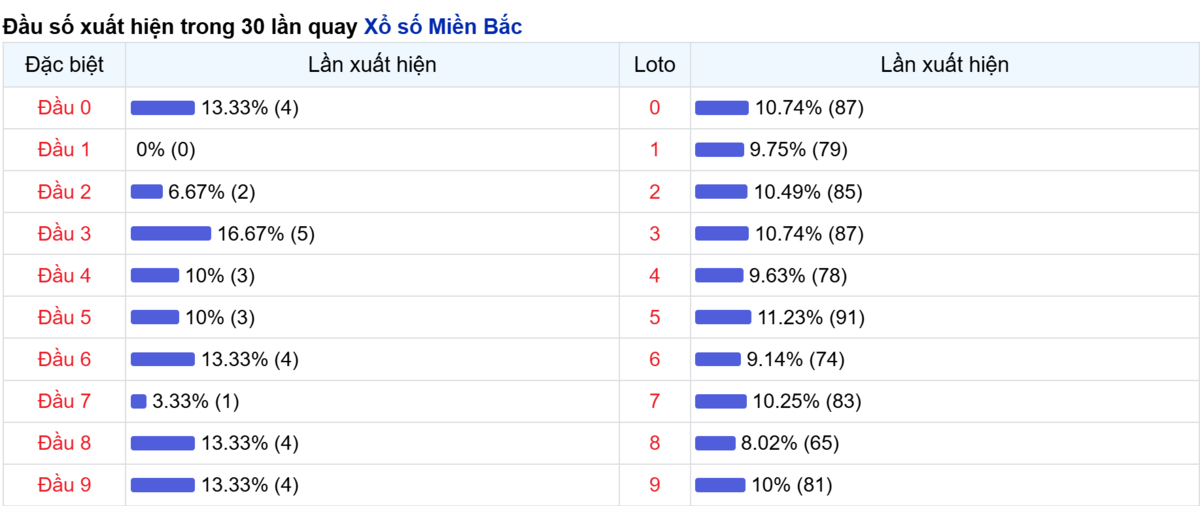Click the Đặc biệt column header

(x=64, y=65)
